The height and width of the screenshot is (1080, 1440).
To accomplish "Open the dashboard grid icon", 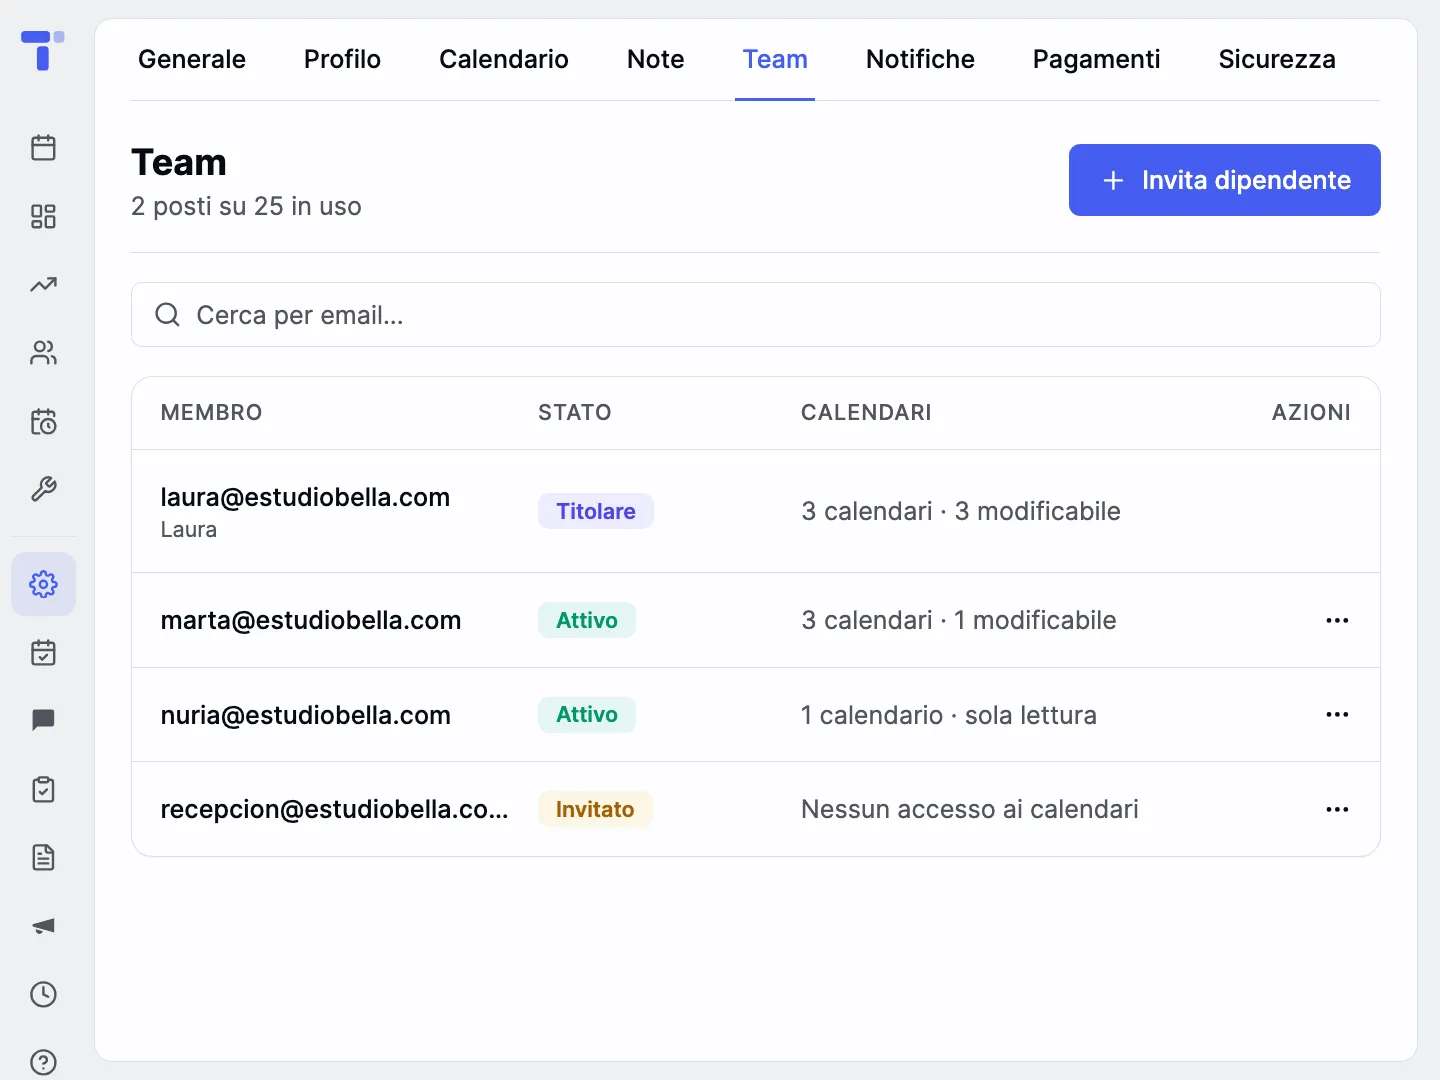I will [x=43, y=216].
